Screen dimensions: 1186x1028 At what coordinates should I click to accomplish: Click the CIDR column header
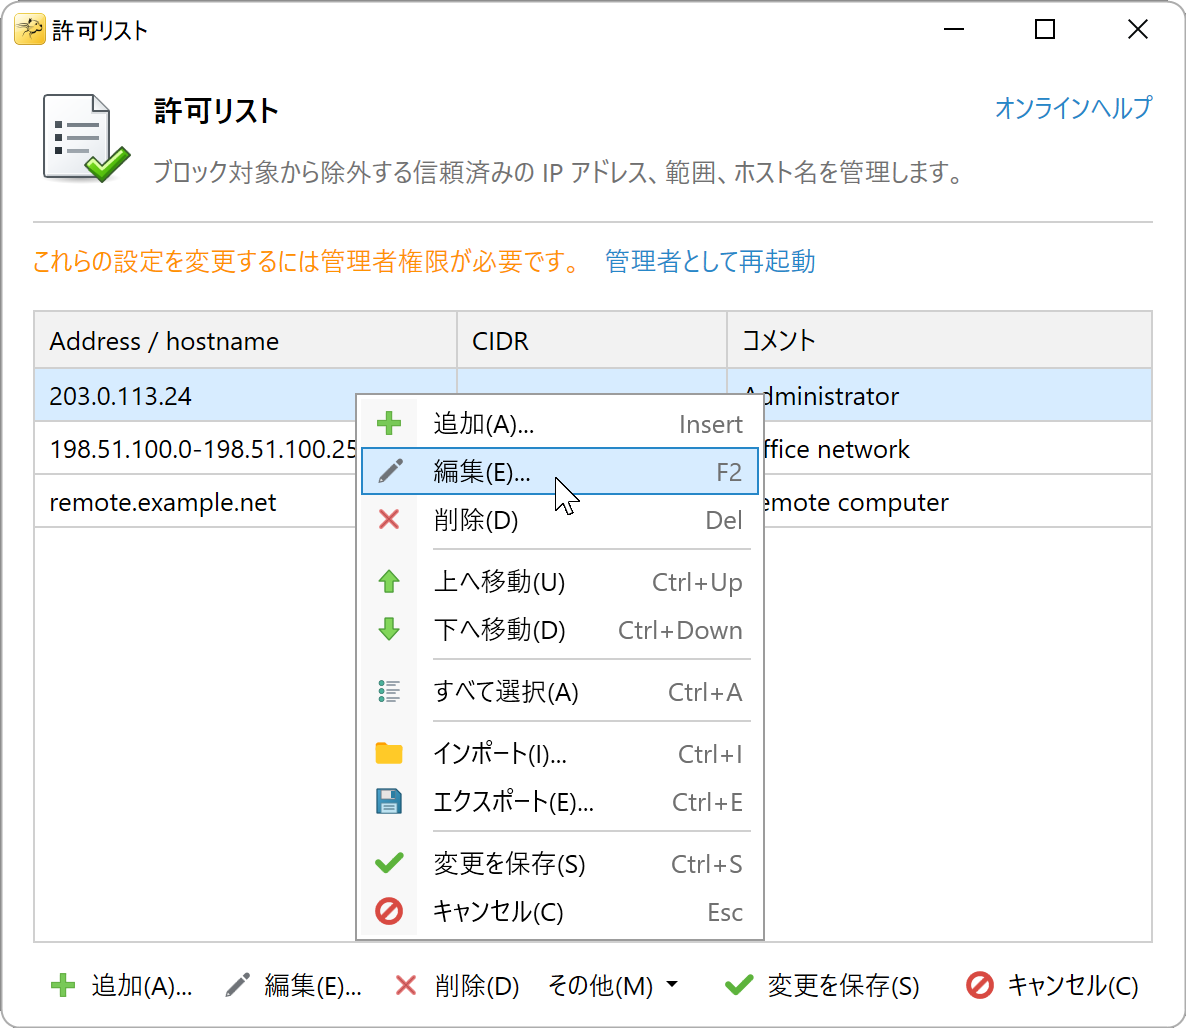[x=592, y=340]
